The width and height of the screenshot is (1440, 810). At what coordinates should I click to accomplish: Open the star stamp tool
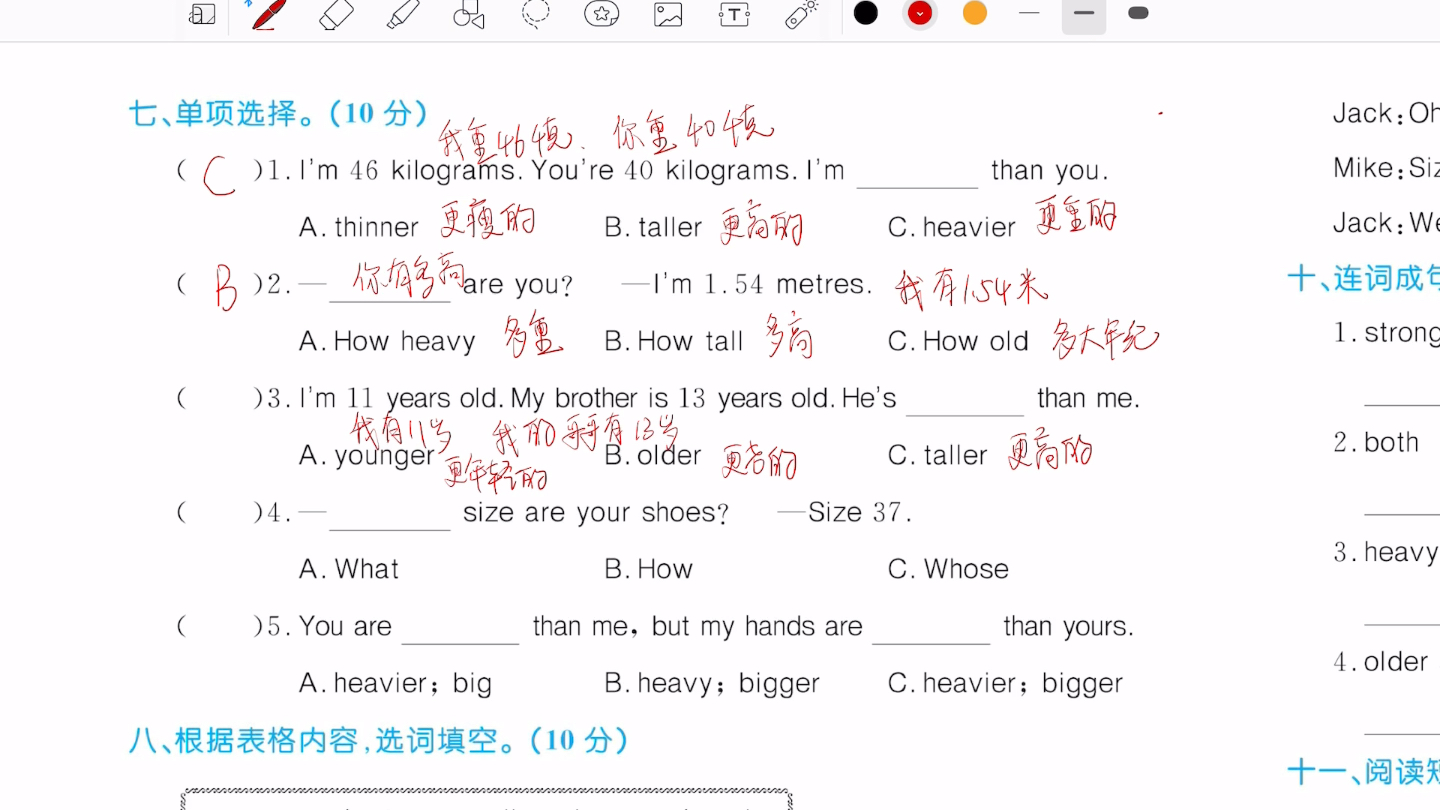coord(601,14)
